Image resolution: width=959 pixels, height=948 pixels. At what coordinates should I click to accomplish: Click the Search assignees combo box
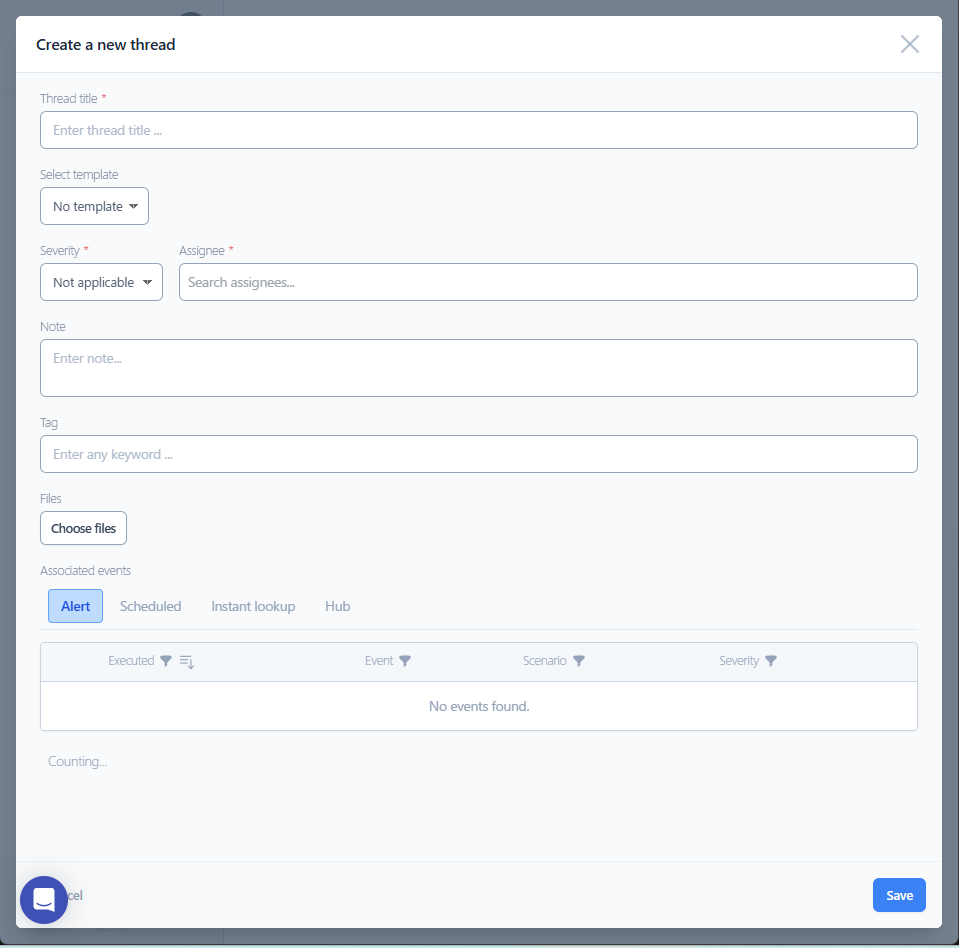point(547,282)
